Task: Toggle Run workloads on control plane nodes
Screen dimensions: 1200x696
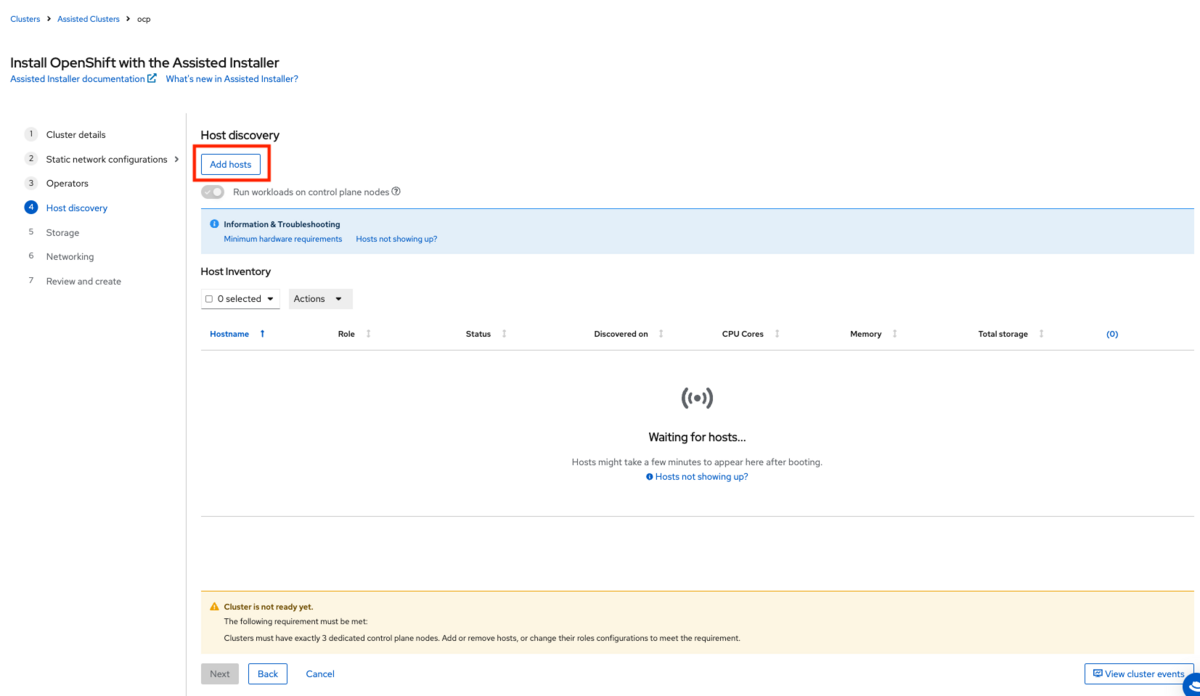Action: [213, 192]
